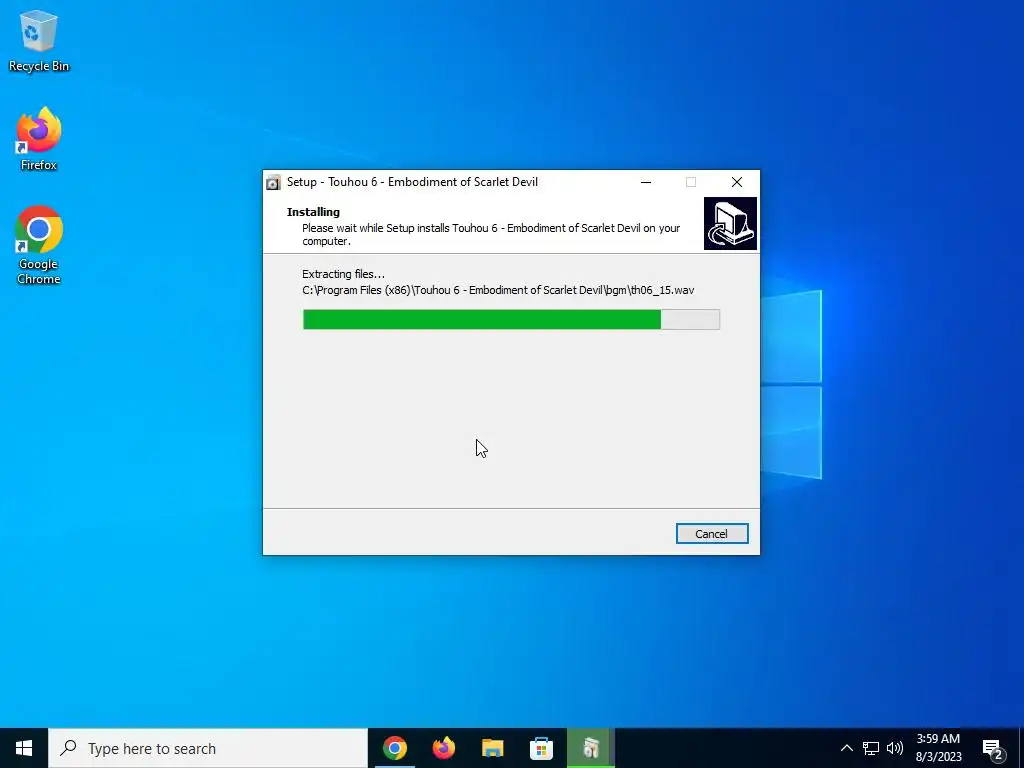Image resolution: width=1024 pixels, height=768 pixels.
Task: Open the notification center icon
Action: point(993,750)
